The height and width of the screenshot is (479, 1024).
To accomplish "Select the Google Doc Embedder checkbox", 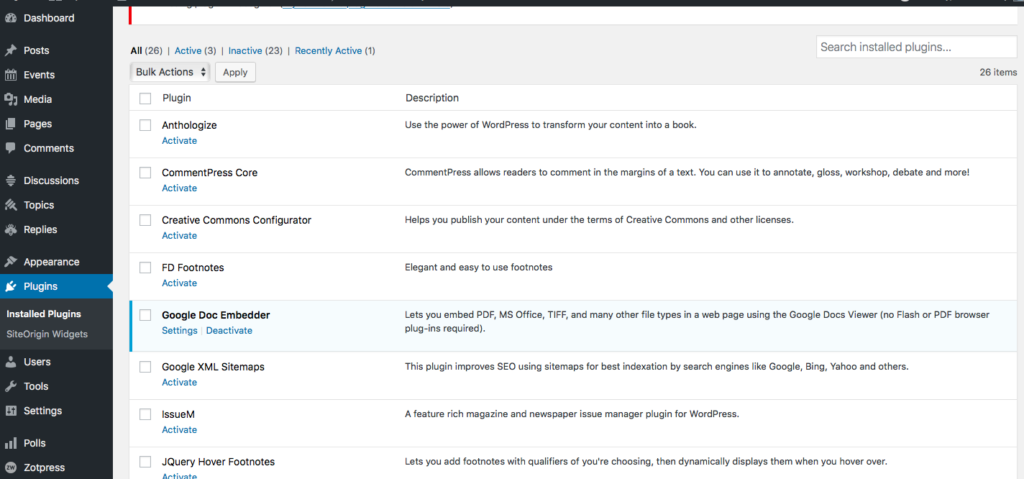I will tap(145, 315).
